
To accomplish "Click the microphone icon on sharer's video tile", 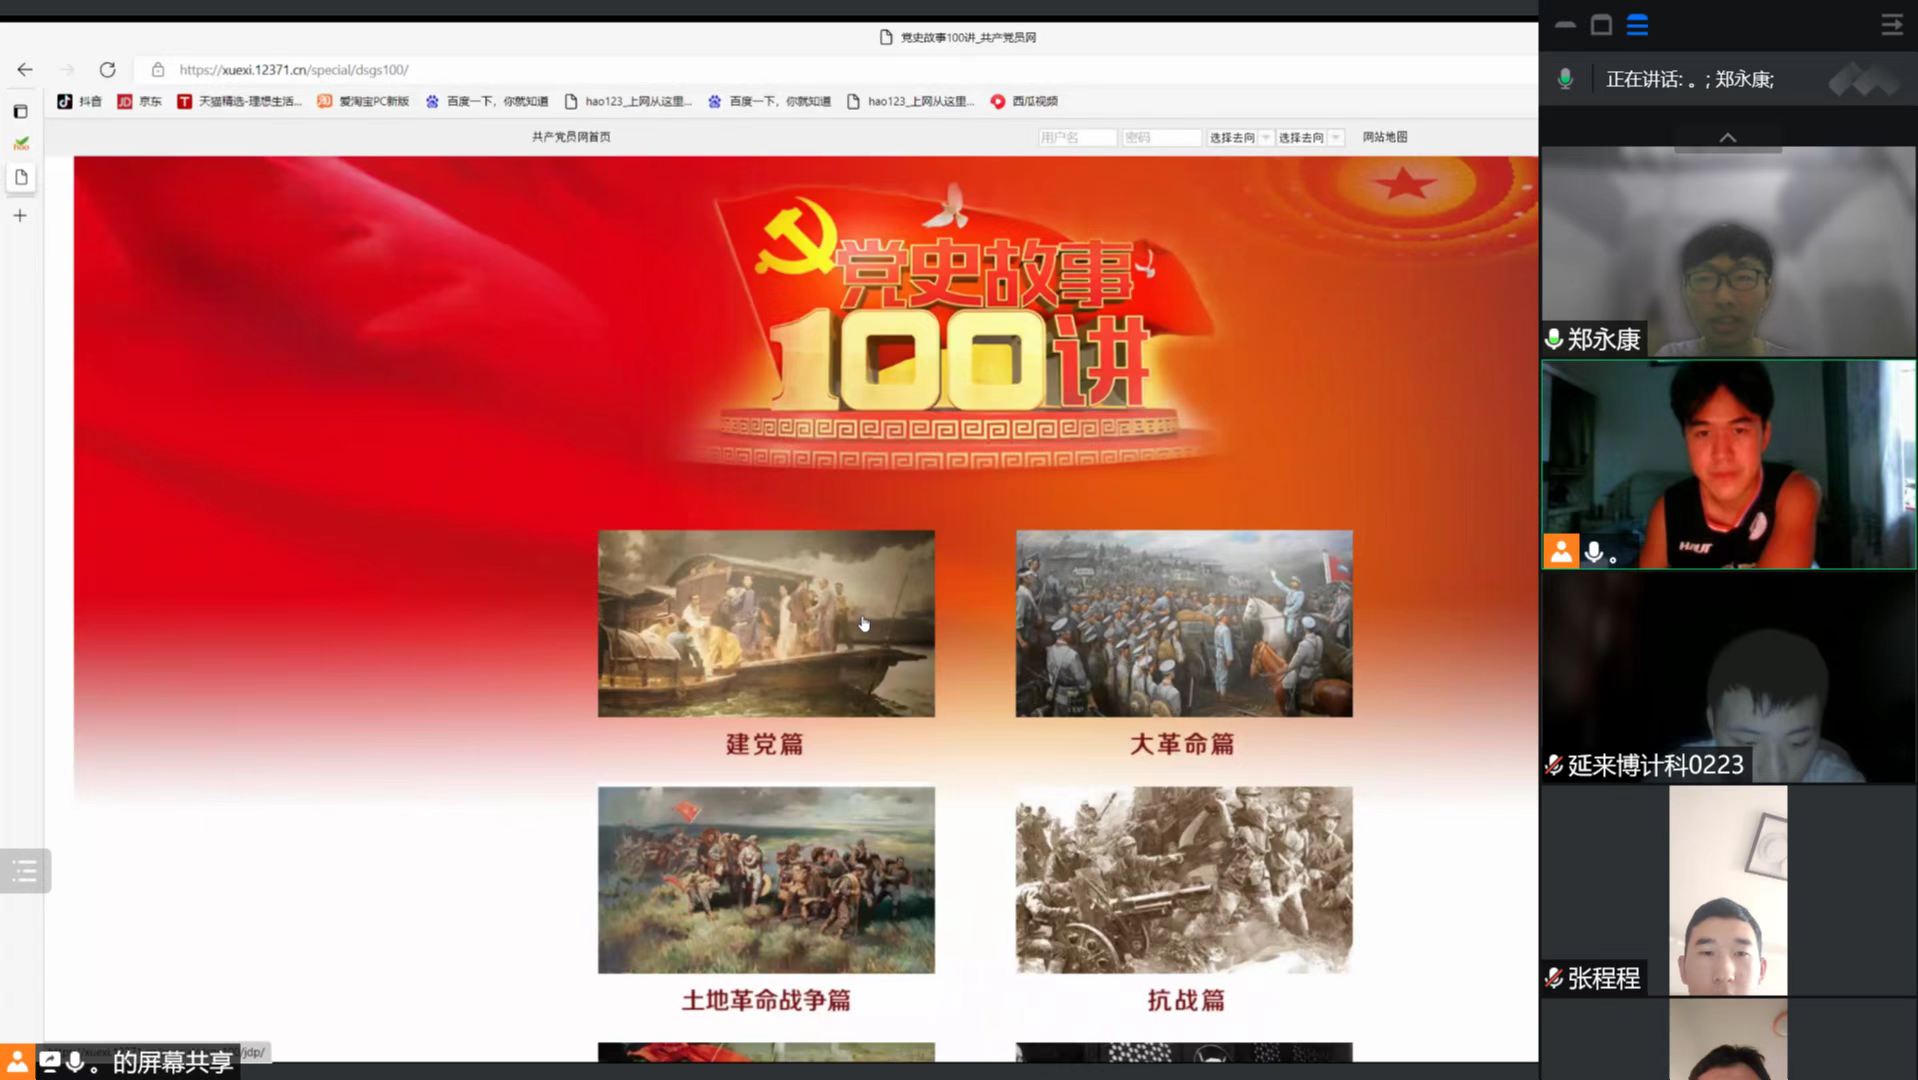I will [x=1594, y=552].
